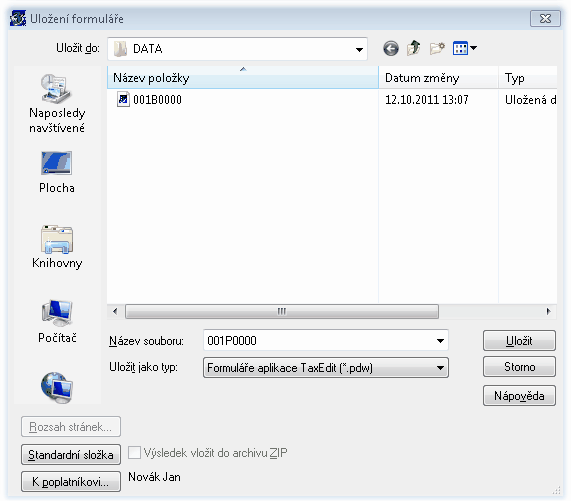Sort by the Datum změny column header

click(438, 78)
